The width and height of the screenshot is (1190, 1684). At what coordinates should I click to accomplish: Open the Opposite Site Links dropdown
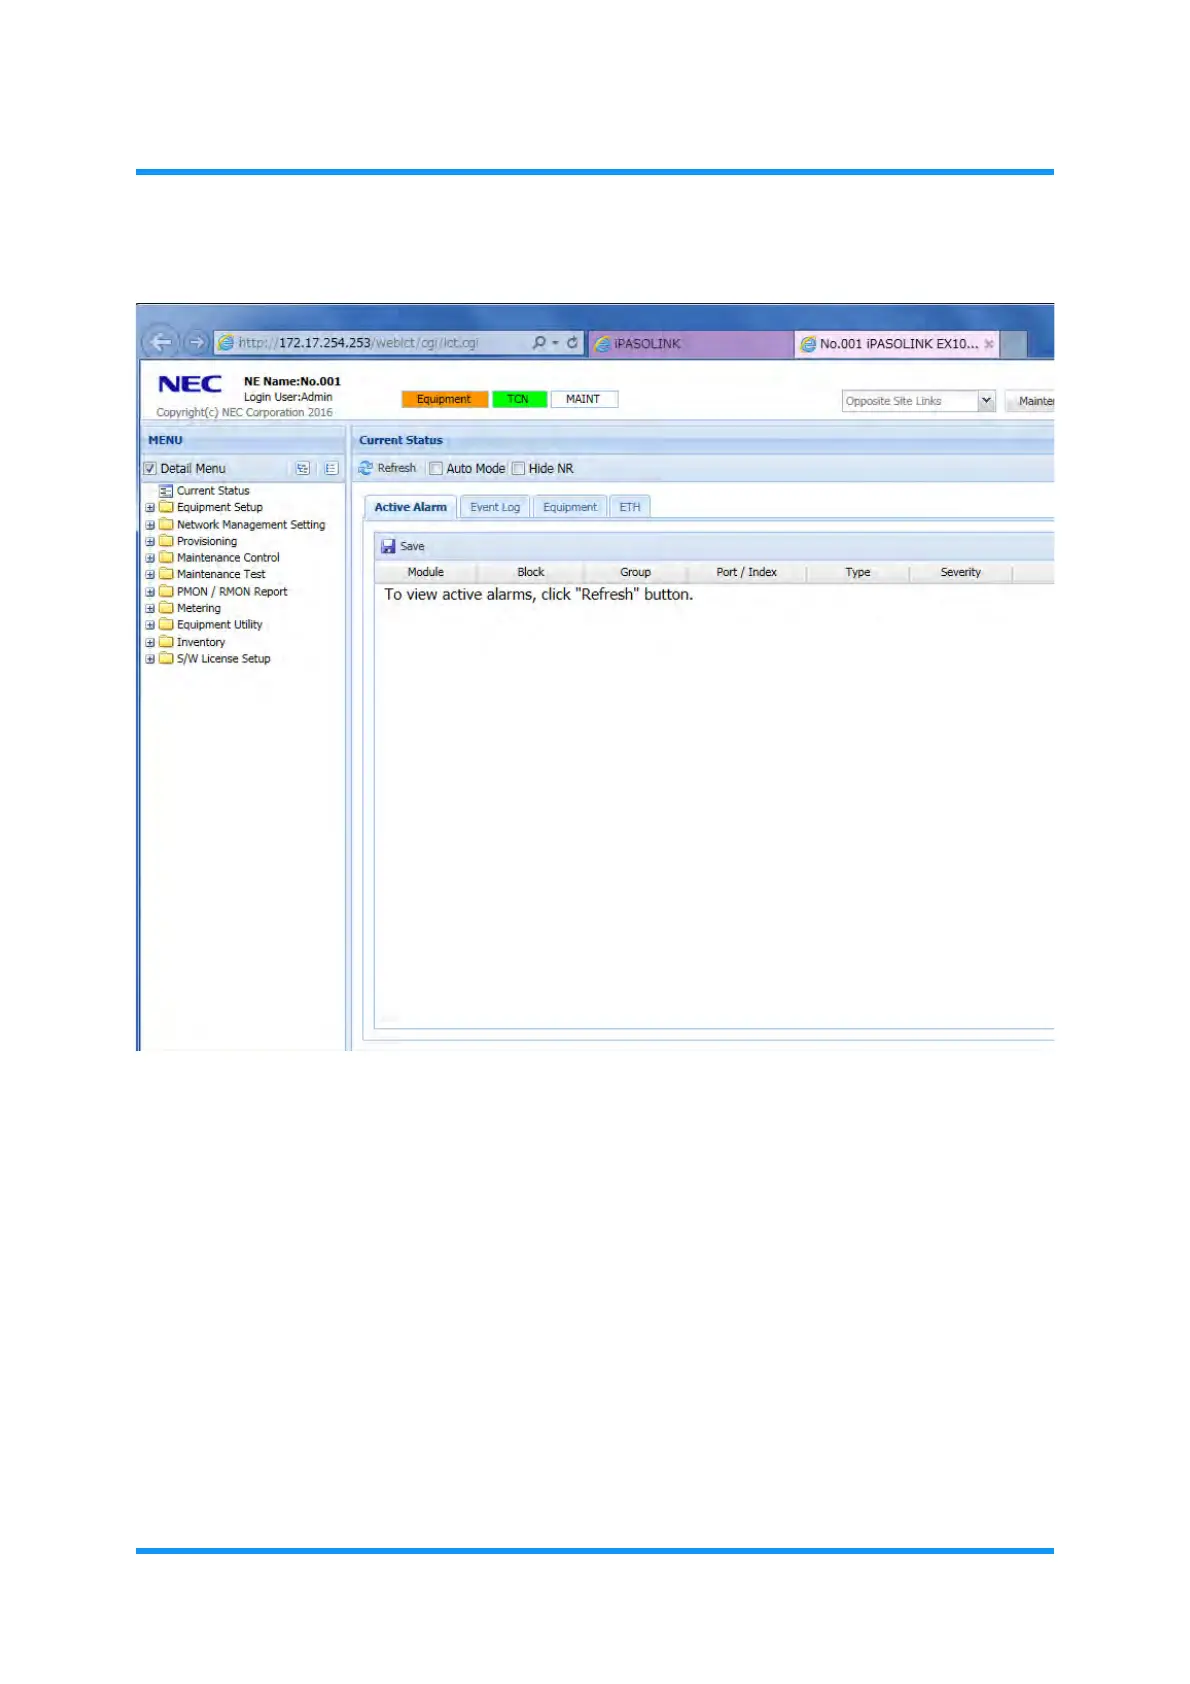coord(918,401)
